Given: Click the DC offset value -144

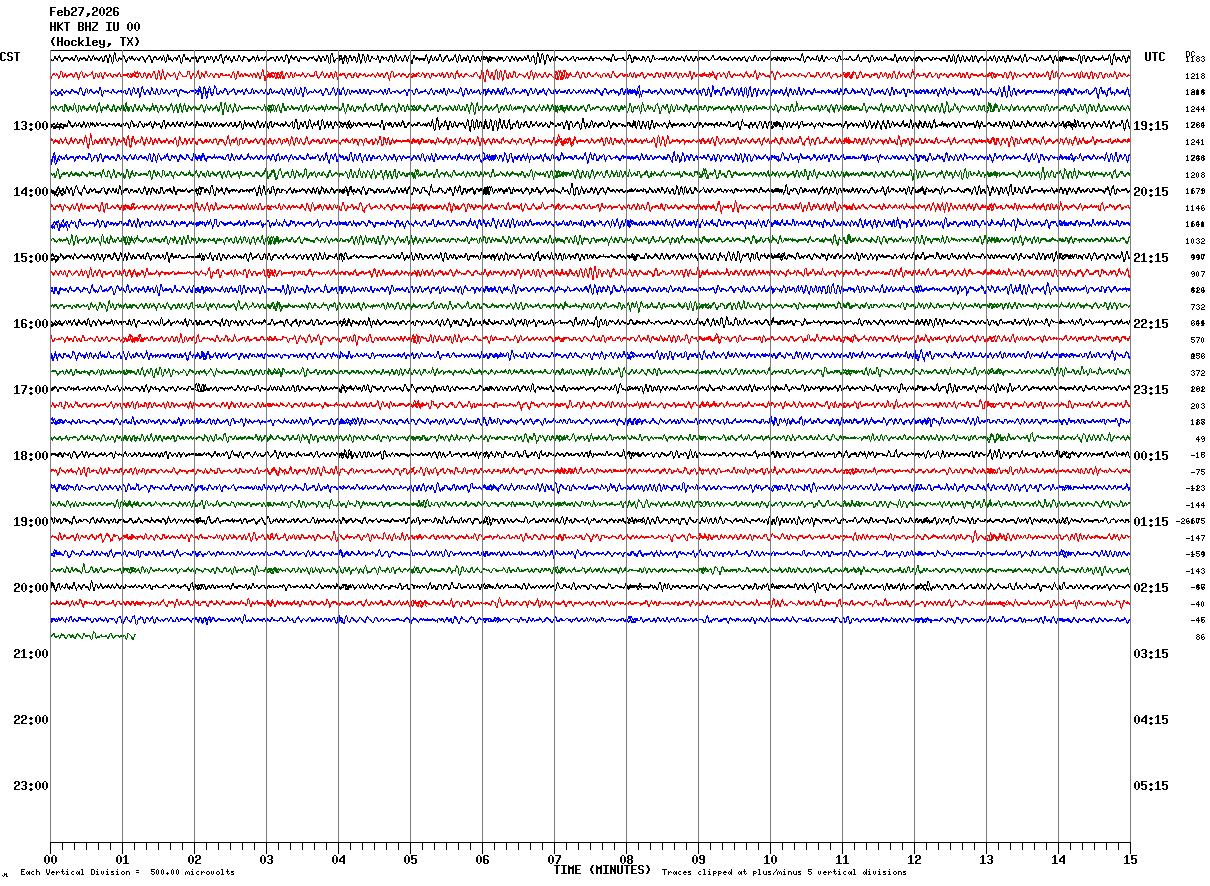Looking at the screenshot, I should (x=1195, y=505).
